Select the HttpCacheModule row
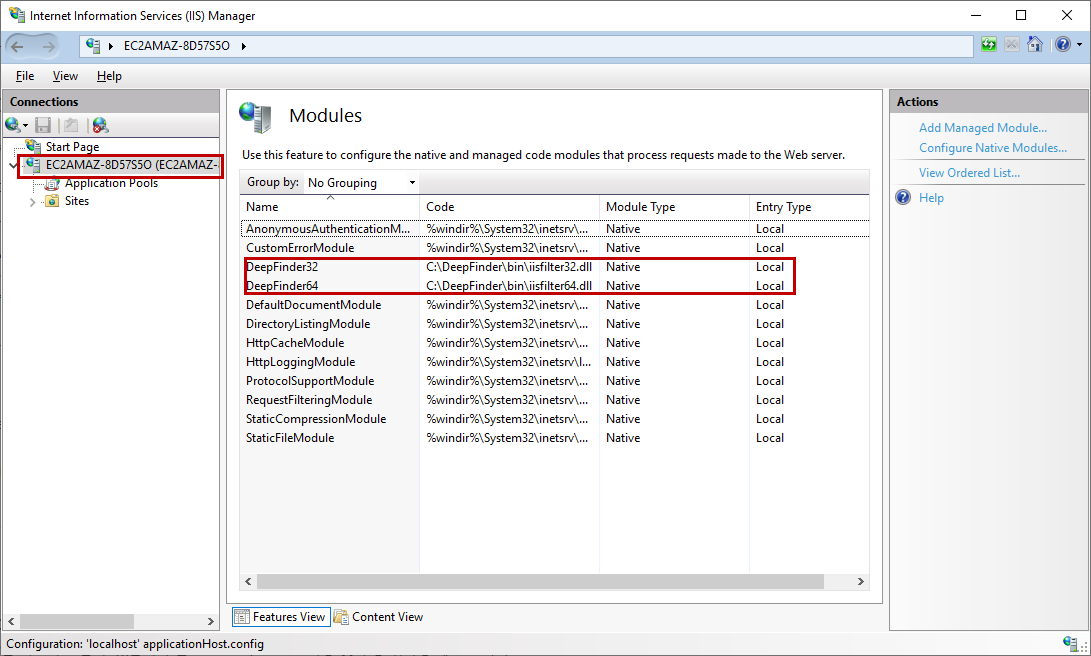Viewport: 1091px width, 656px height. (x=555, y=343)
